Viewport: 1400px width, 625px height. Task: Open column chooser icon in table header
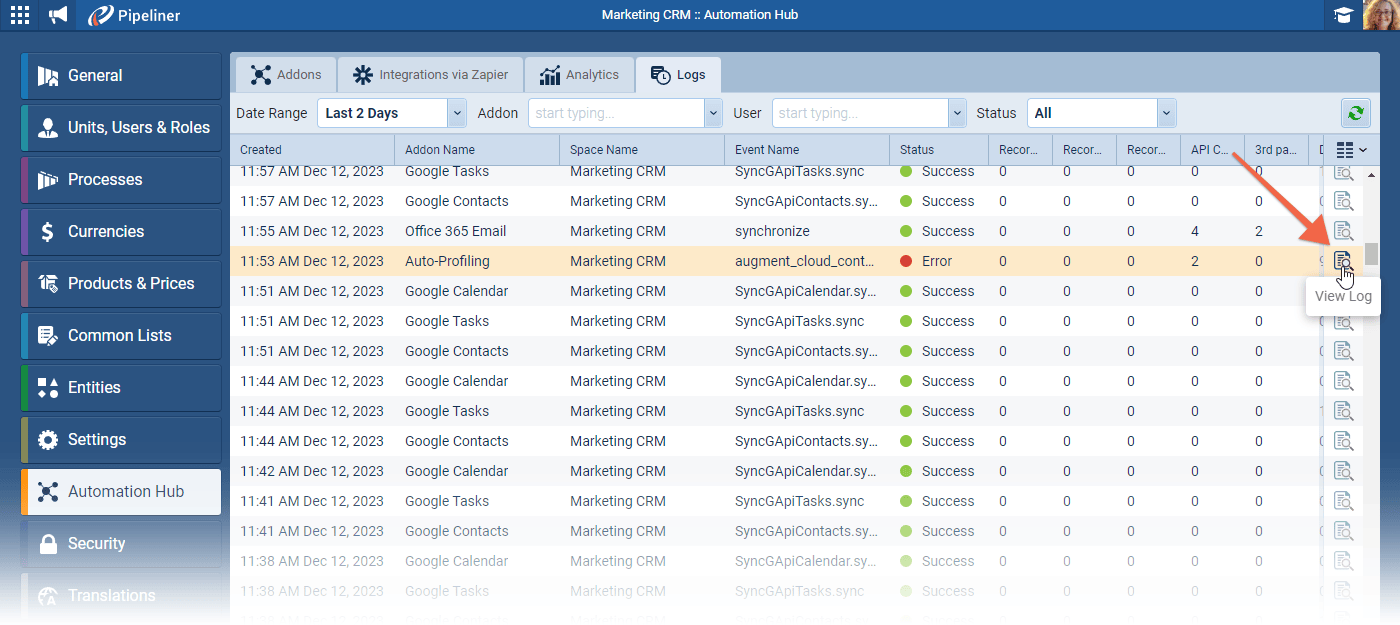click(x=1350, y=150)
